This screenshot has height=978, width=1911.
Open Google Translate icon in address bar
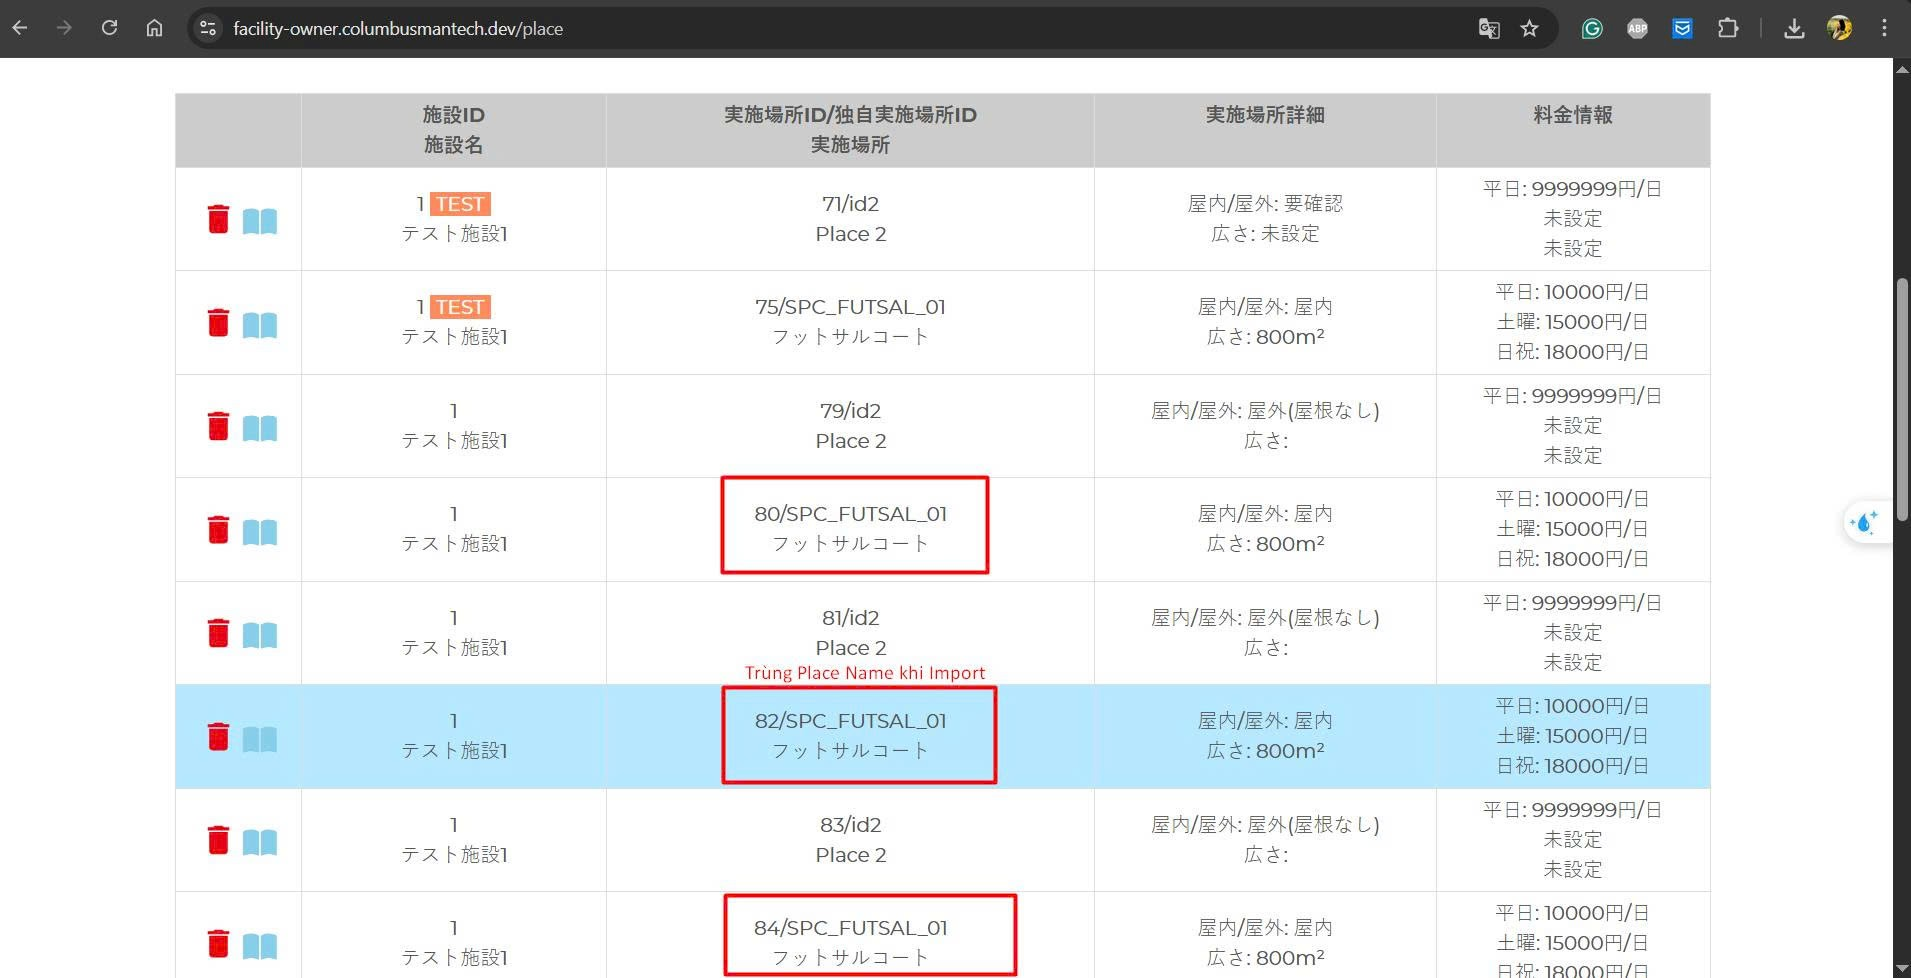point(1489,28)
